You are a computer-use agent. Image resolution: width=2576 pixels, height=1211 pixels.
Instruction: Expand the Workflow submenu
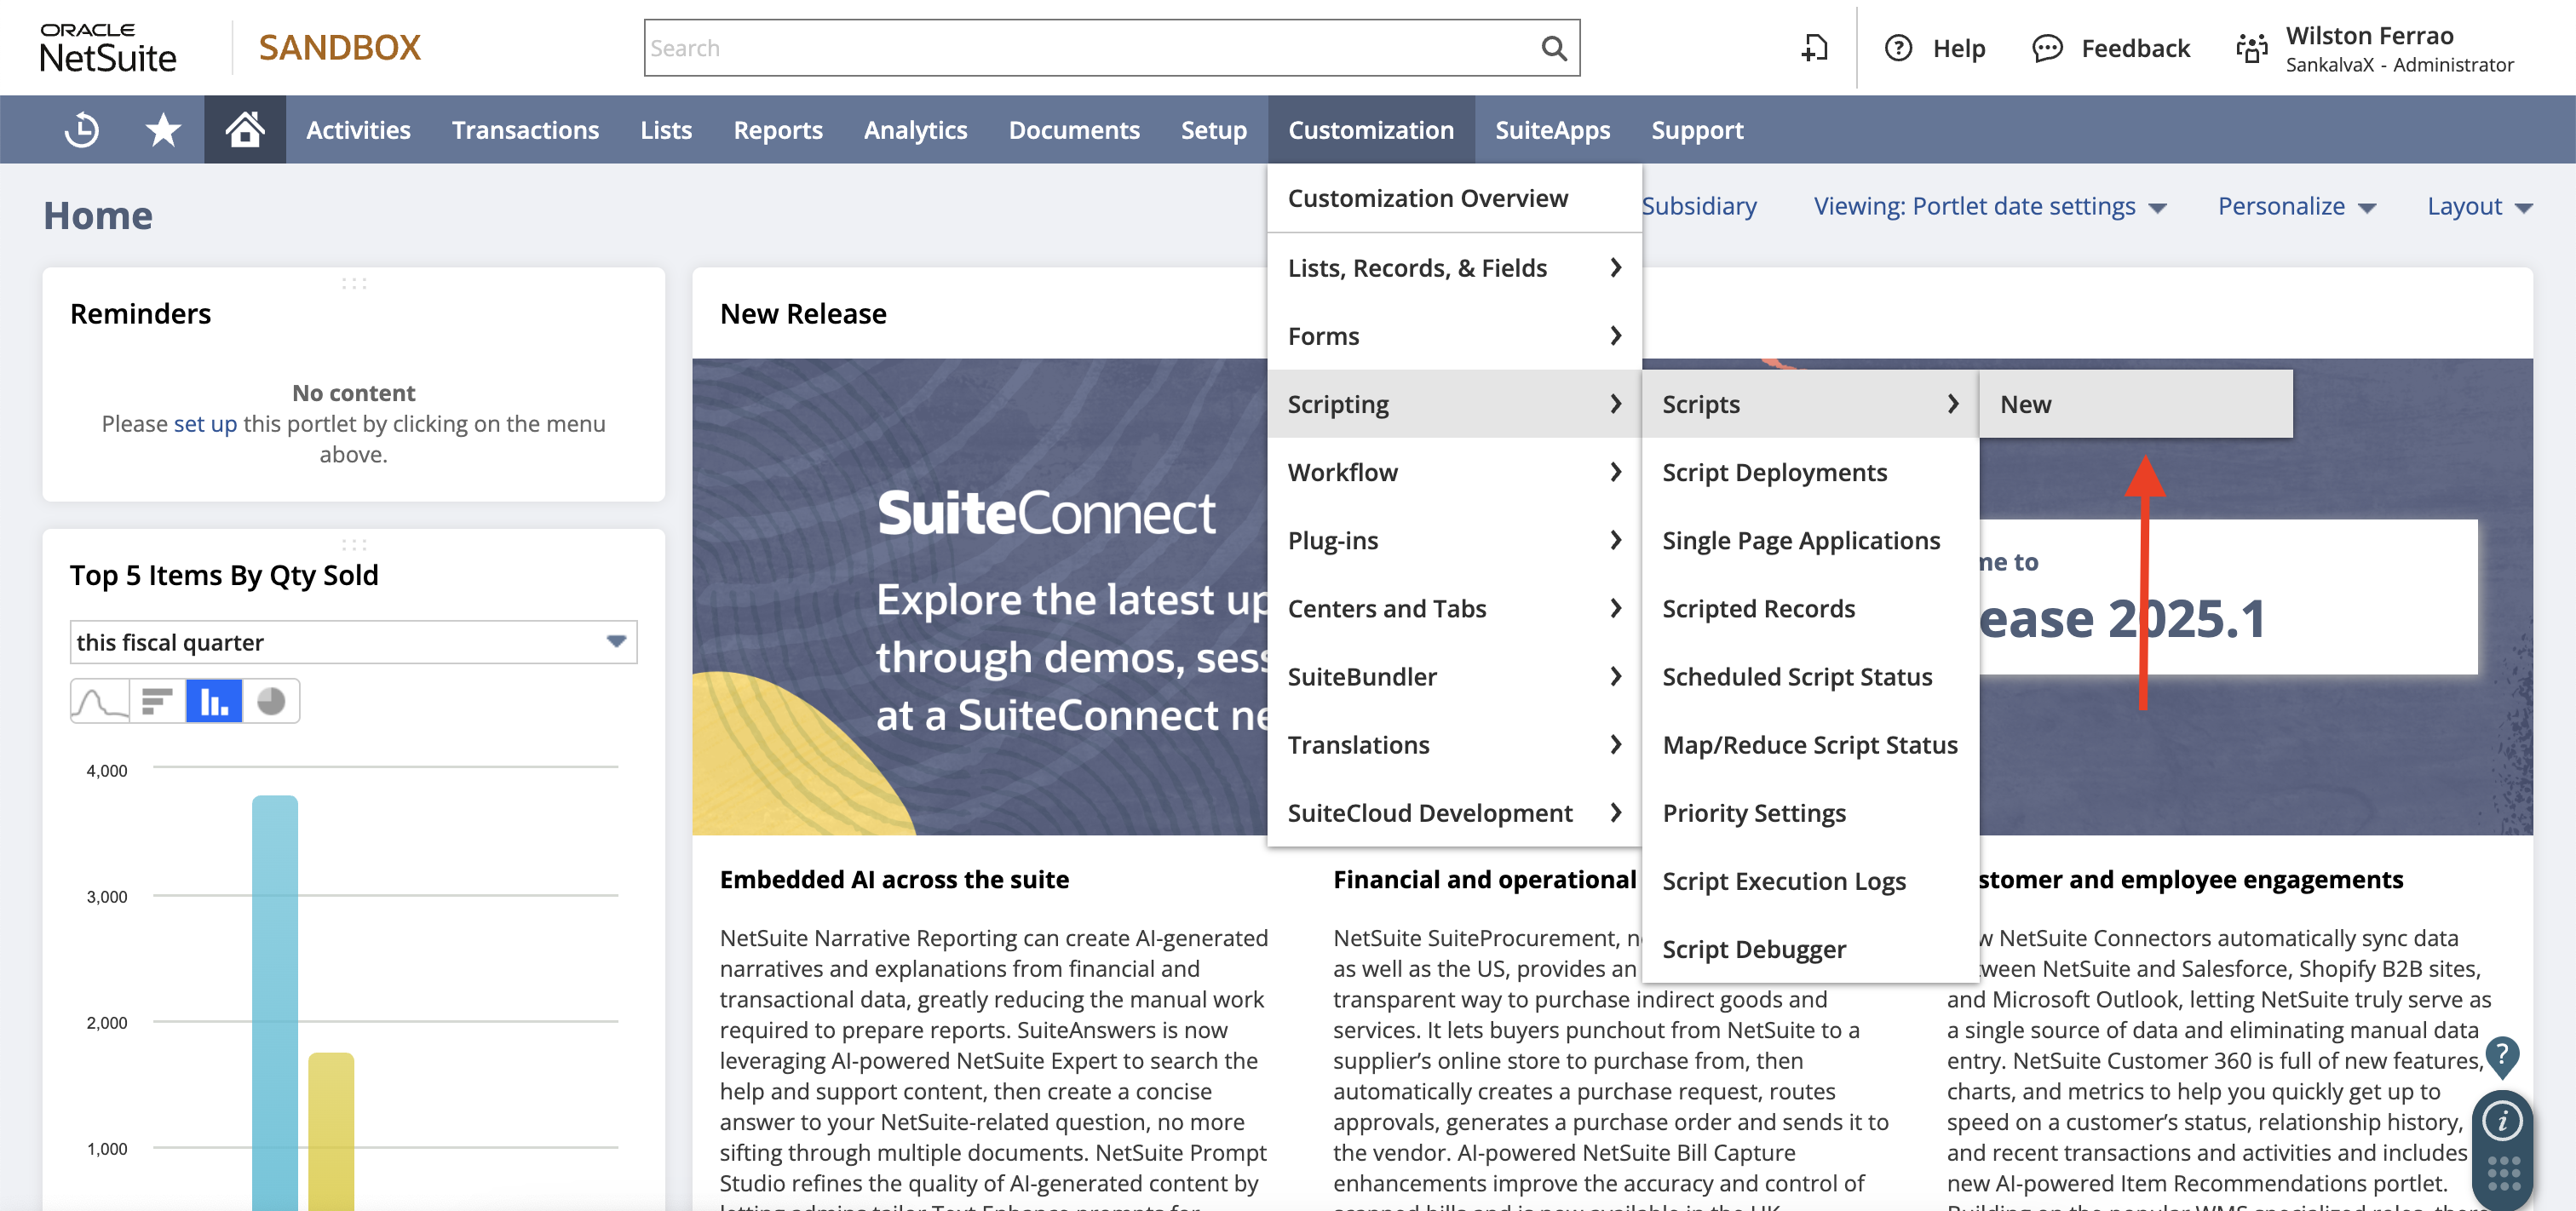coord(1454,472)
